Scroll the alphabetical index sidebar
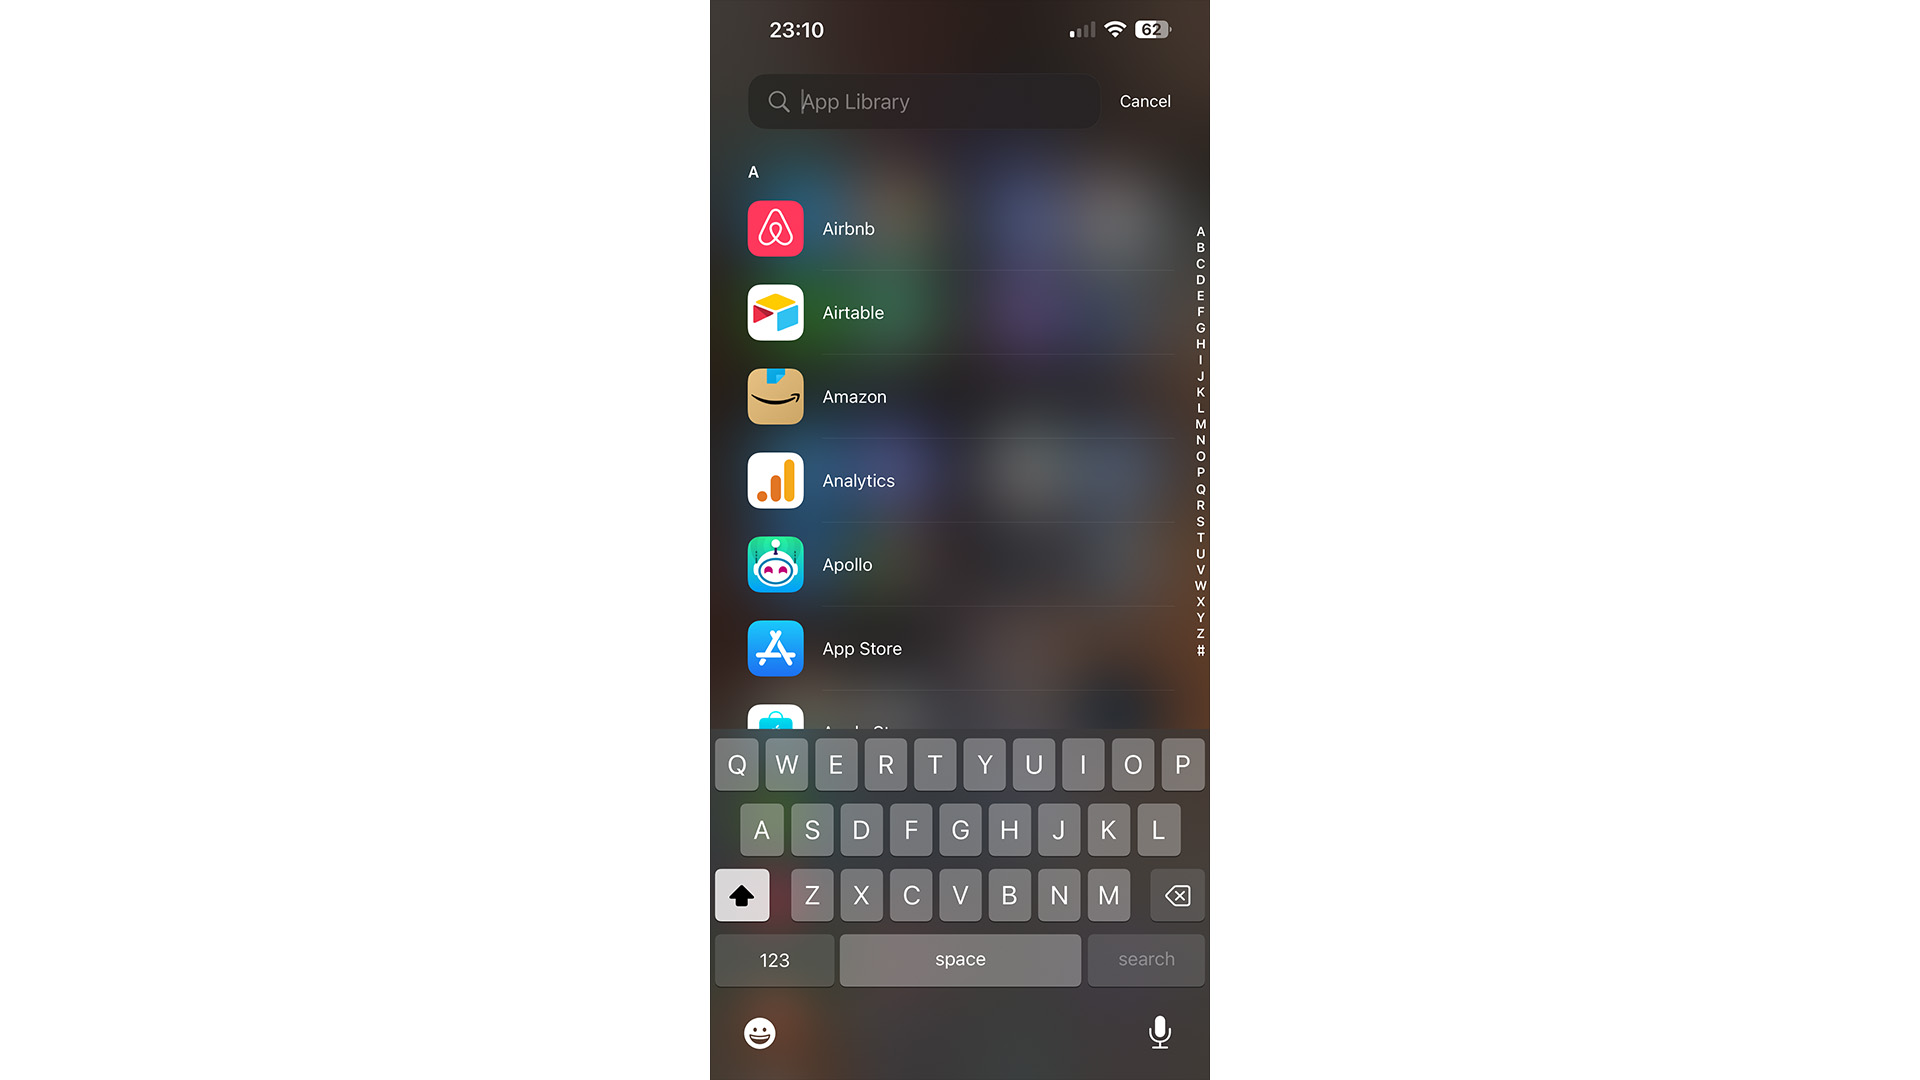 click(1200, 442)
